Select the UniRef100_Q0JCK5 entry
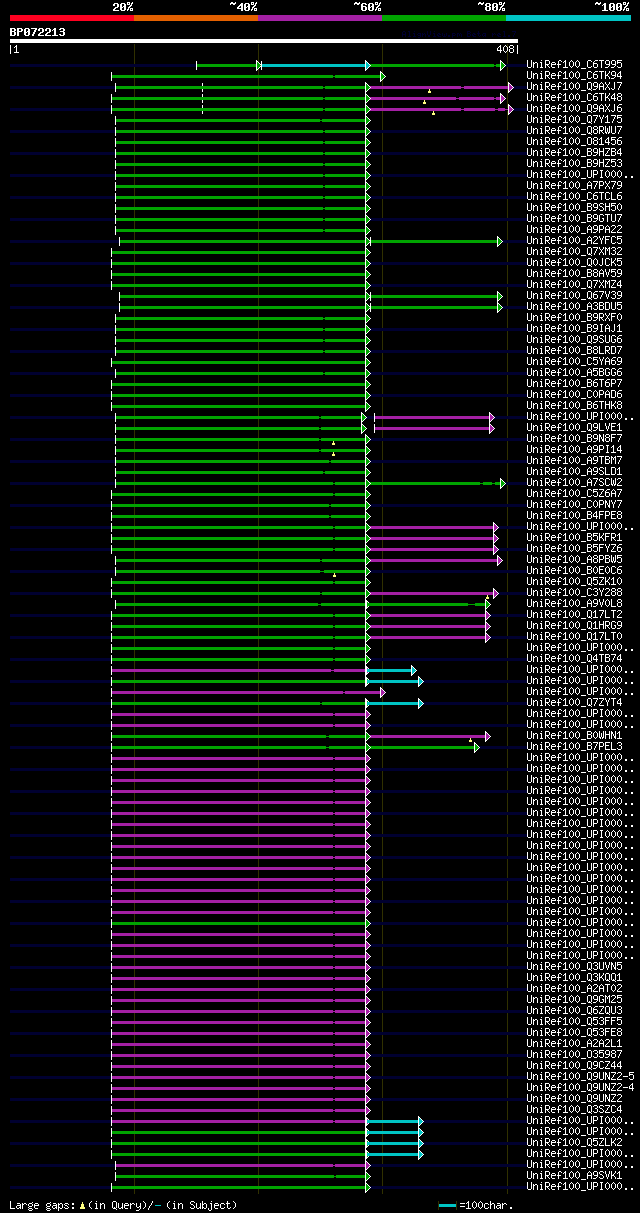This screenshot has height=1213, width=640. pyautogui.click(x=574, y=262)
